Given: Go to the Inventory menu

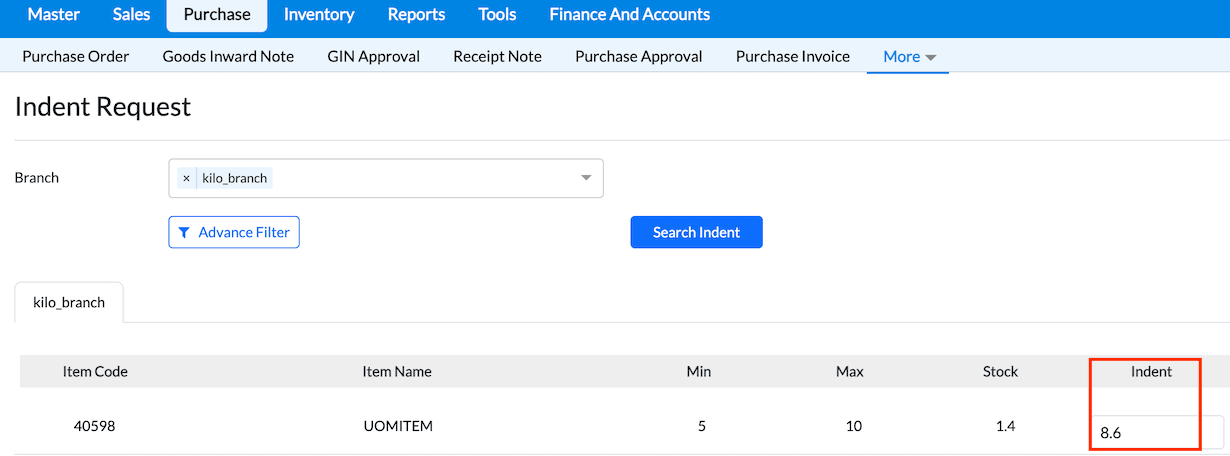Looking at the screenshot, I should click(x=319, y=14).
